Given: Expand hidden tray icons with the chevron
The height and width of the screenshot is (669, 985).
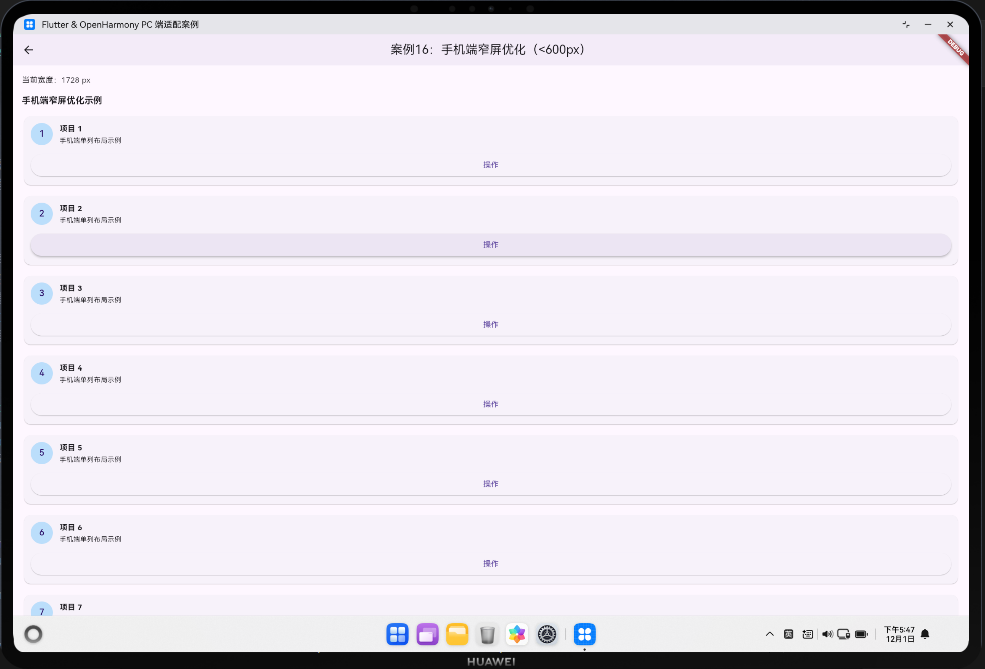Looking at the screenshot, I should tap(770, 634).
